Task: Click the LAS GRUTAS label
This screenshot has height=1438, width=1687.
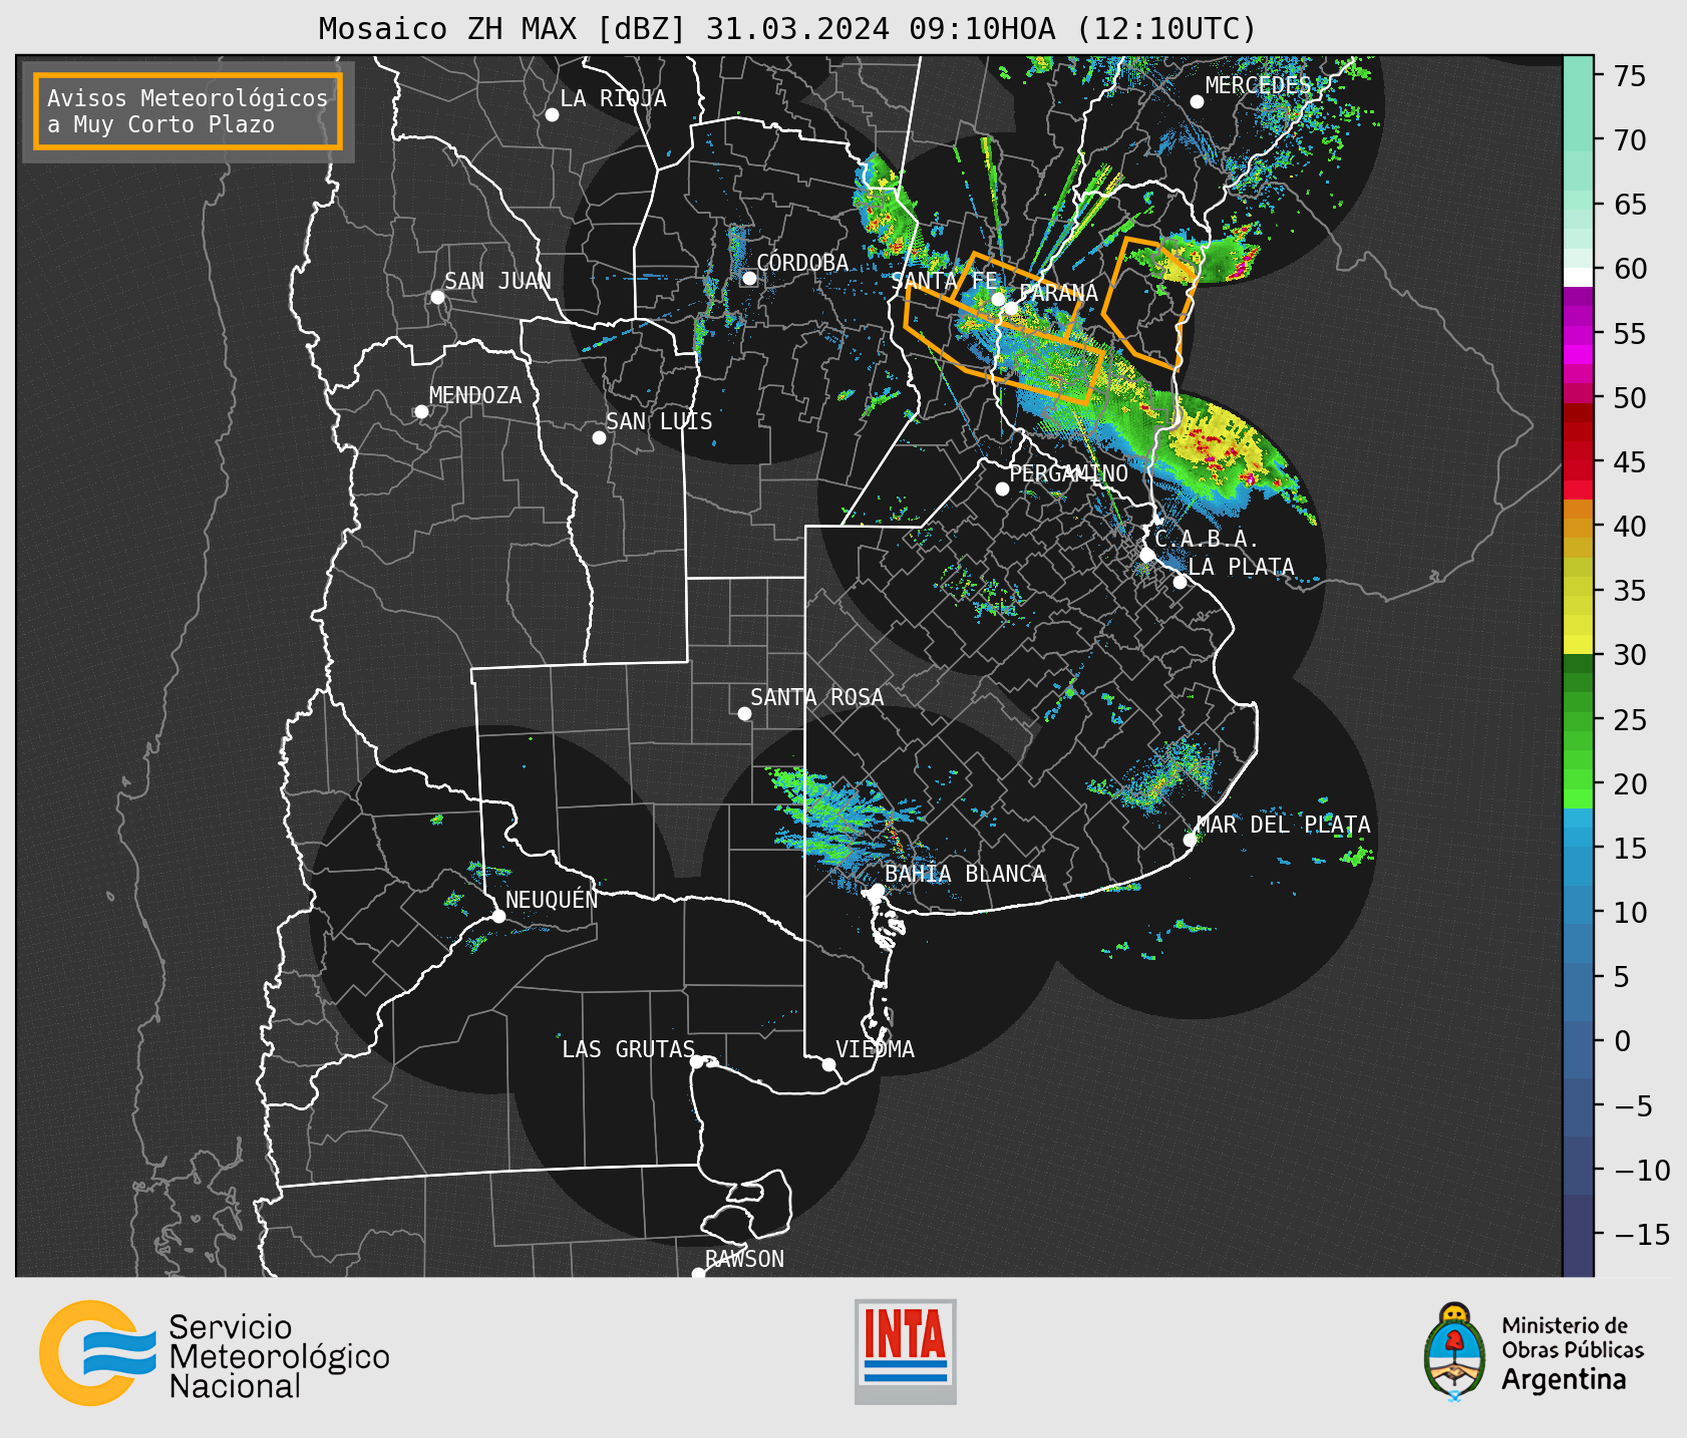Action: [628, 1049]
